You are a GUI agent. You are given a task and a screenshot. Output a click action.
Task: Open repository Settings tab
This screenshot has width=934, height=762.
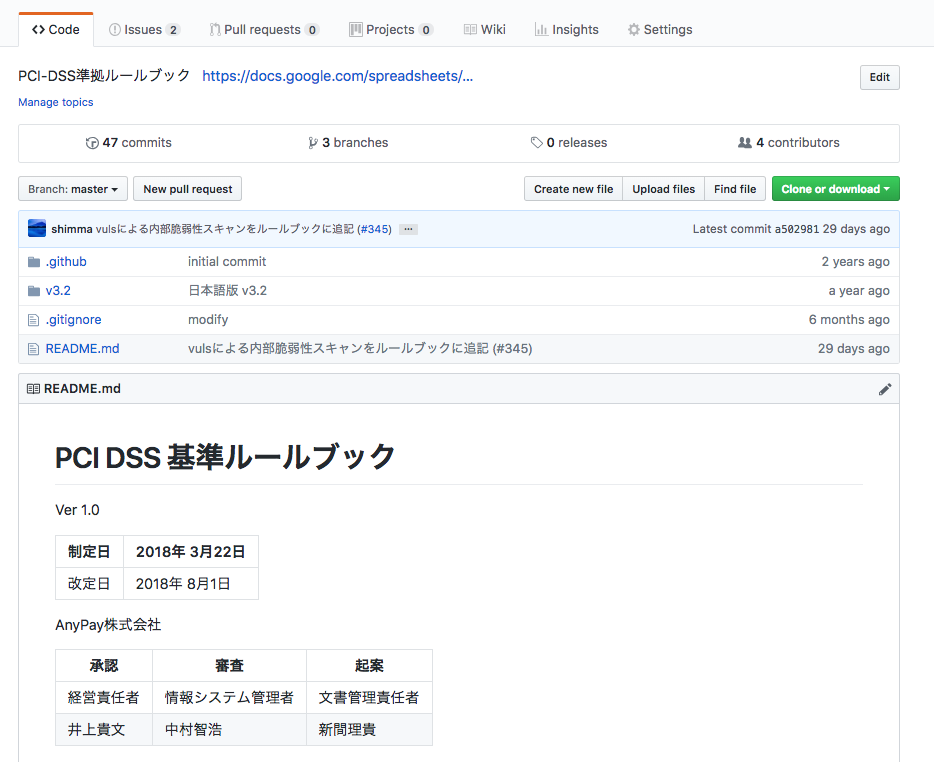tap(660, 30)
